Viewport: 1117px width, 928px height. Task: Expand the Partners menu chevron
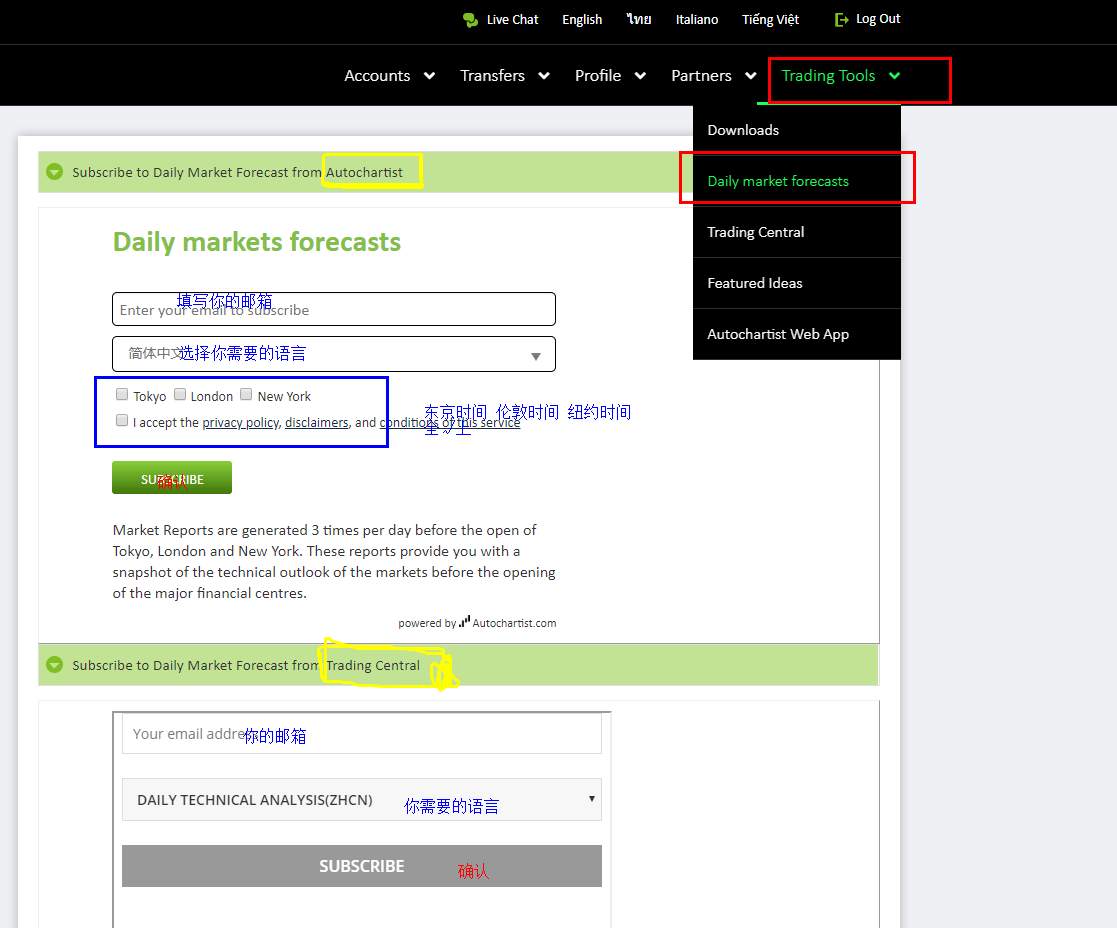(x=751, y=75)
